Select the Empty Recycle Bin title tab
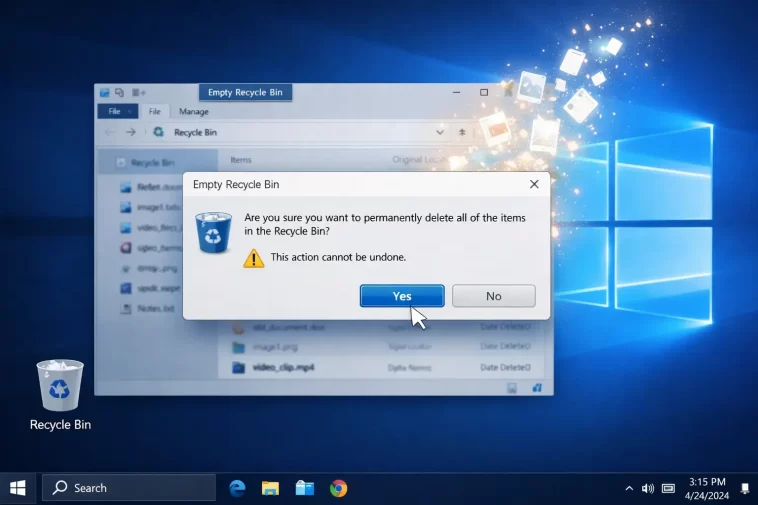The image size is (758, 505). [245, 92]
